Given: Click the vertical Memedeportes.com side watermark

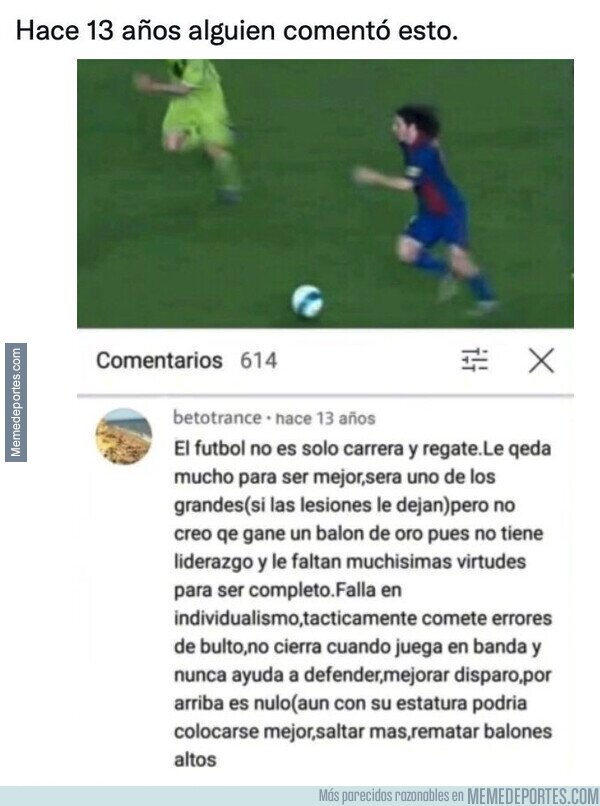Looking at the screenshot, I should tap(16, 402).
